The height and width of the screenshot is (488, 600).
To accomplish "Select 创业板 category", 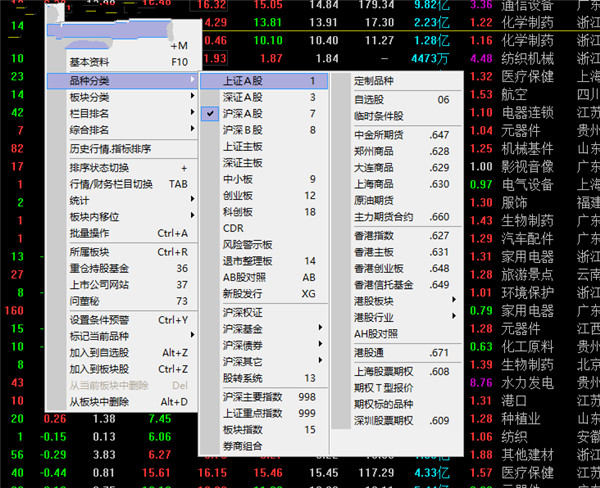I will (264, 196).
